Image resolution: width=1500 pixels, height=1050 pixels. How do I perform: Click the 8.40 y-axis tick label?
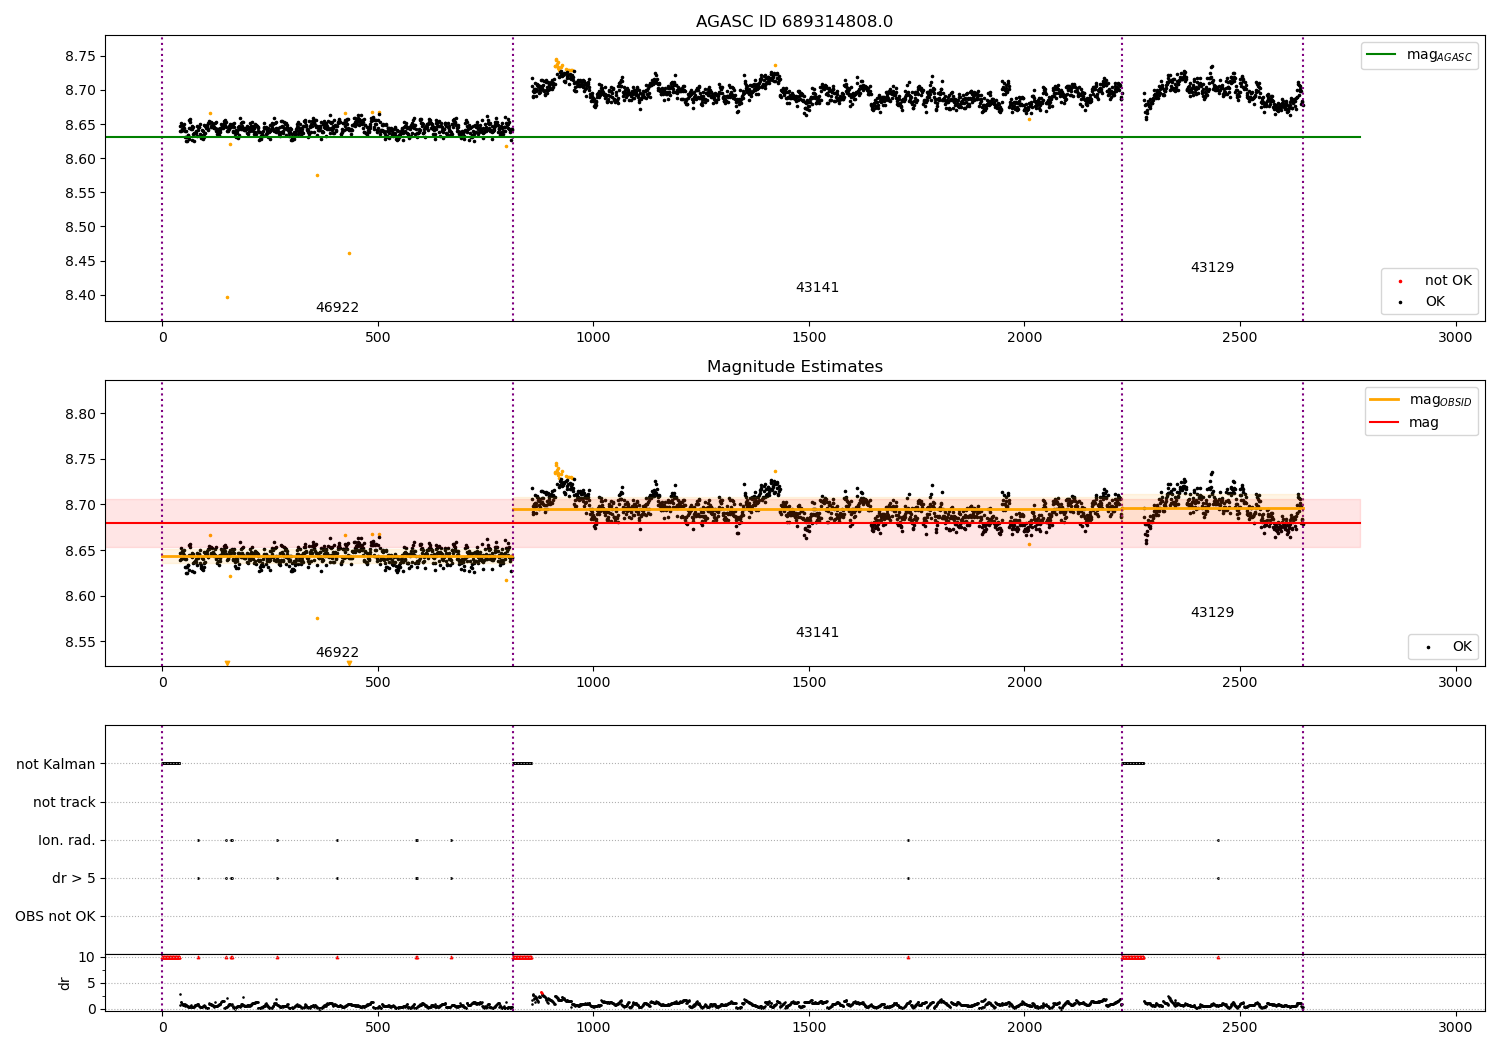[80, 296]
